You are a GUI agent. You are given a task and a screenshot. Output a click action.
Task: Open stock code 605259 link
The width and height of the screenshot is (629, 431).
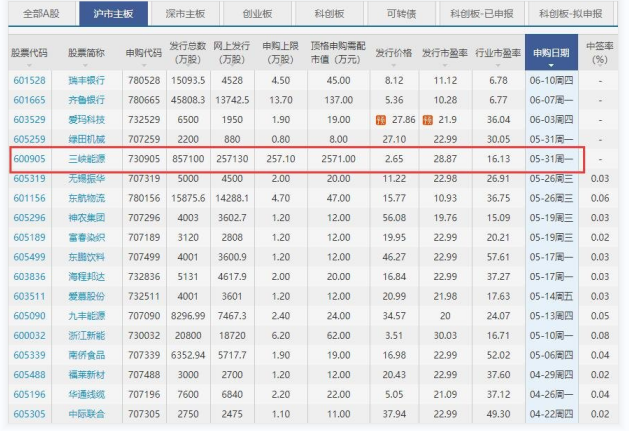pyautogui.click(x=29, y=139)
